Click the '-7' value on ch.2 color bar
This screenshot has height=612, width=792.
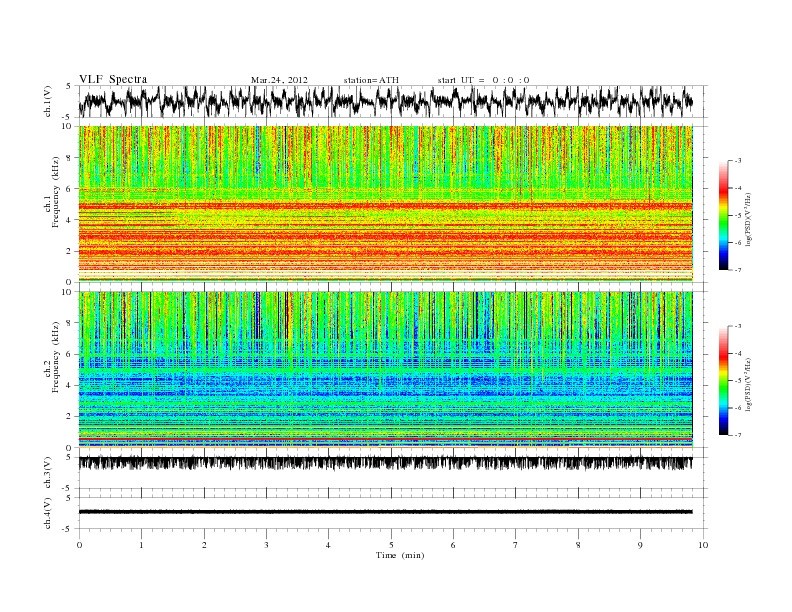pos(738,435)
